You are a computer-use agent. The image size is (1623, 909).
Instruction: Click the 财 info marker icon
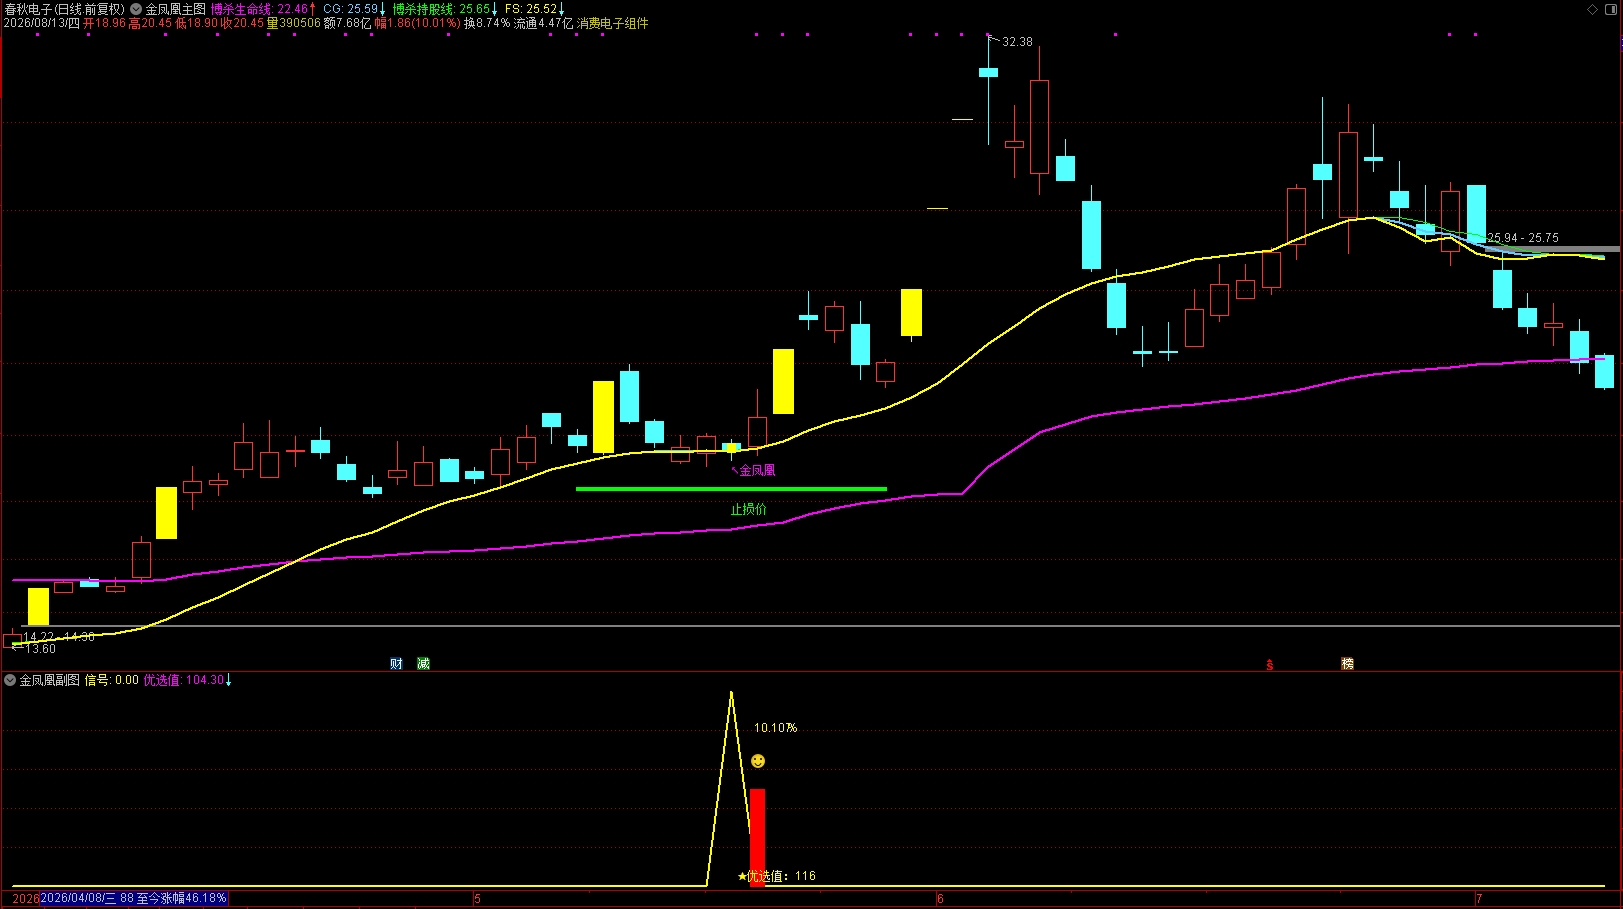click(396, 664)
